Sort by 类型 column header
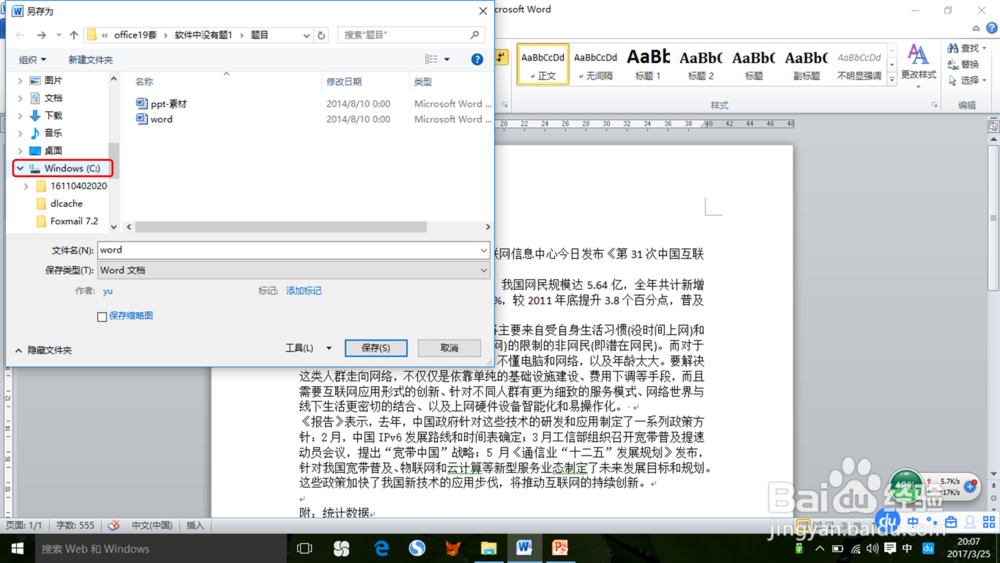The image size is (1000, 563). (423, 82)
